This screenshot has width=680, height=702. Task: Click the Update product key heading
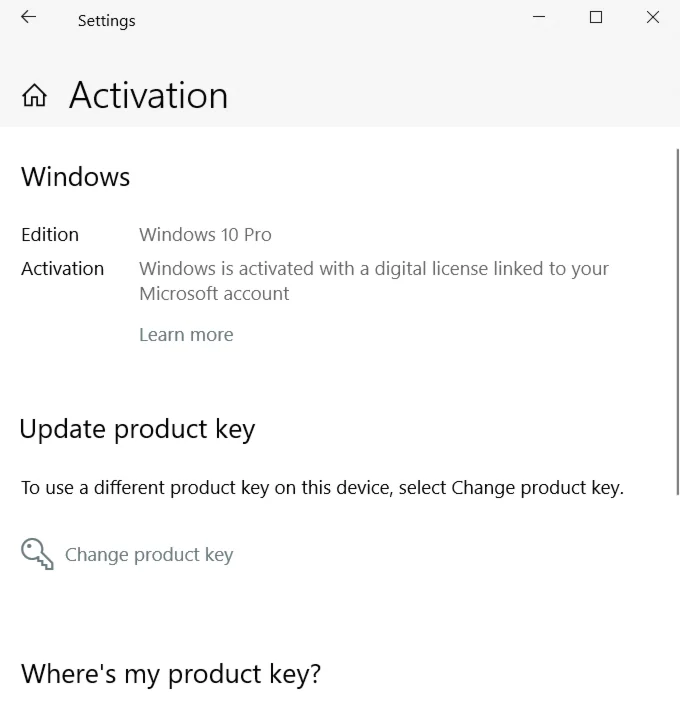tap(137, 429)
